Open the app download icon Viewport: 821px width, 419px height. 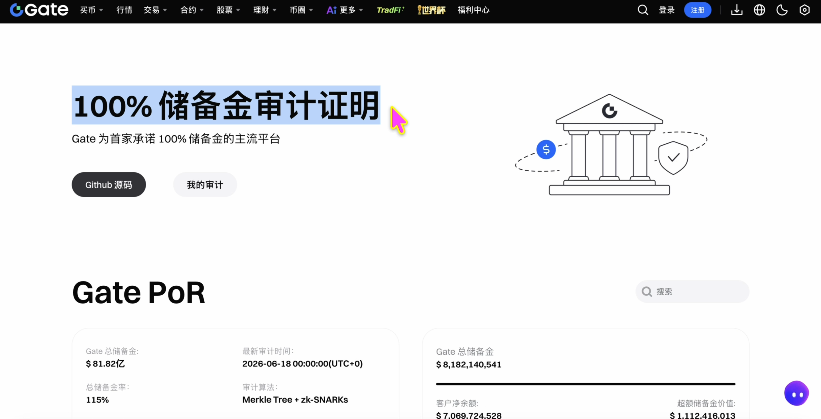pos(737,10)
